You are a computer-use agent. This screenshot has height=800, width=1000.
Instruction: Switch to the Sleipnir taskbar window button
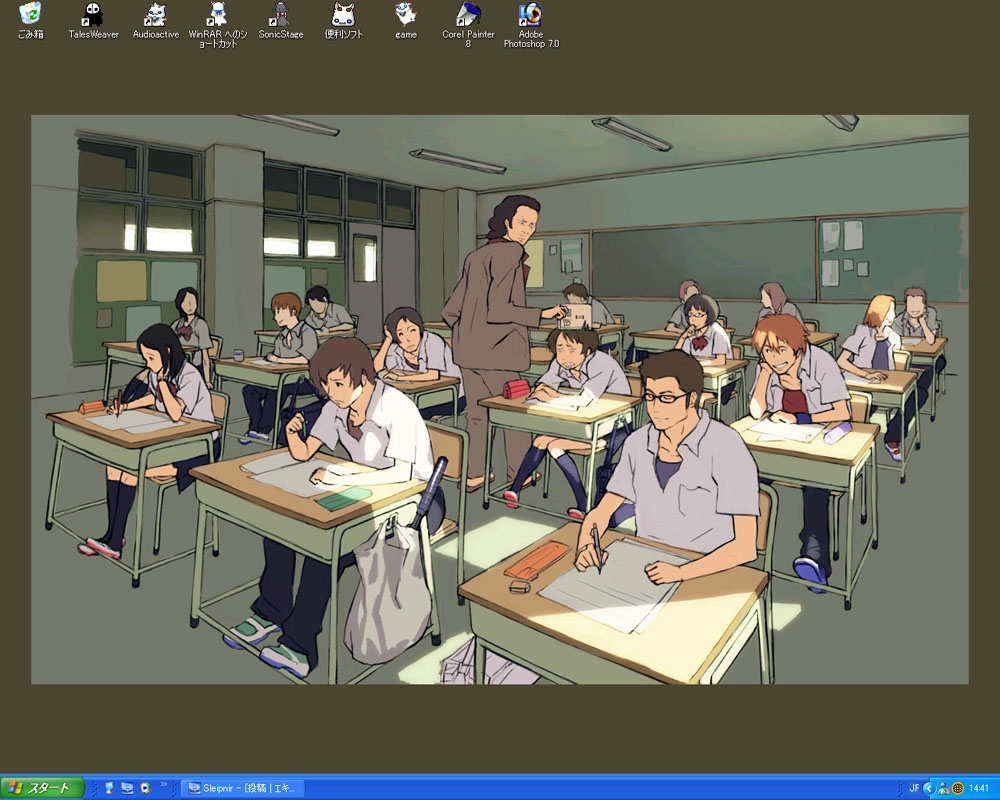point(243,789)
